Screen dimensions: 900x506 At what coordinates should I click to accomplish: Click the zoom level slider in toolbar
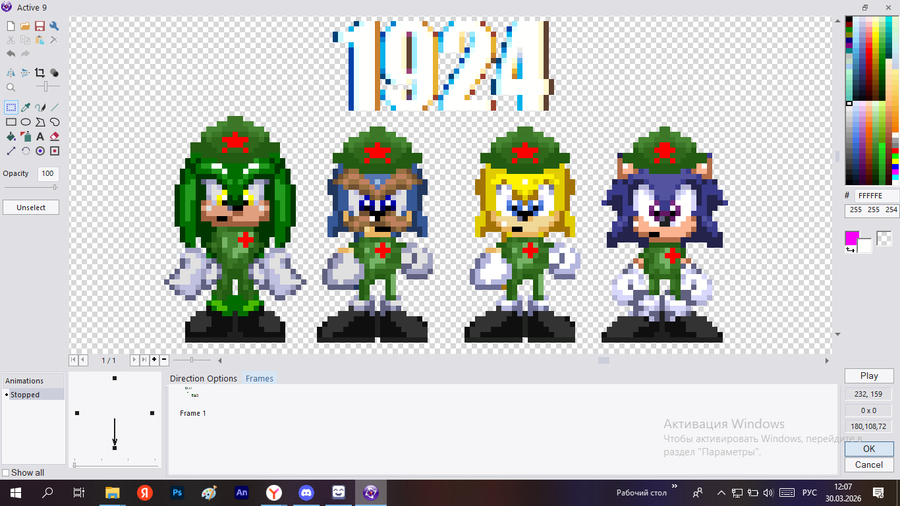click(x=46, y=87)
